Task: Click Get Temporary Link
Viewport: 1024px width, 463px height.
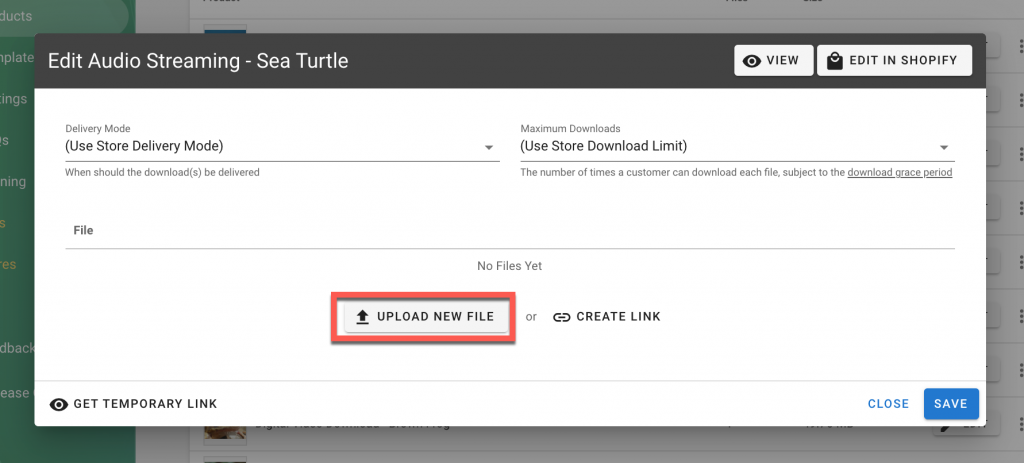Action: click(133, 404)
